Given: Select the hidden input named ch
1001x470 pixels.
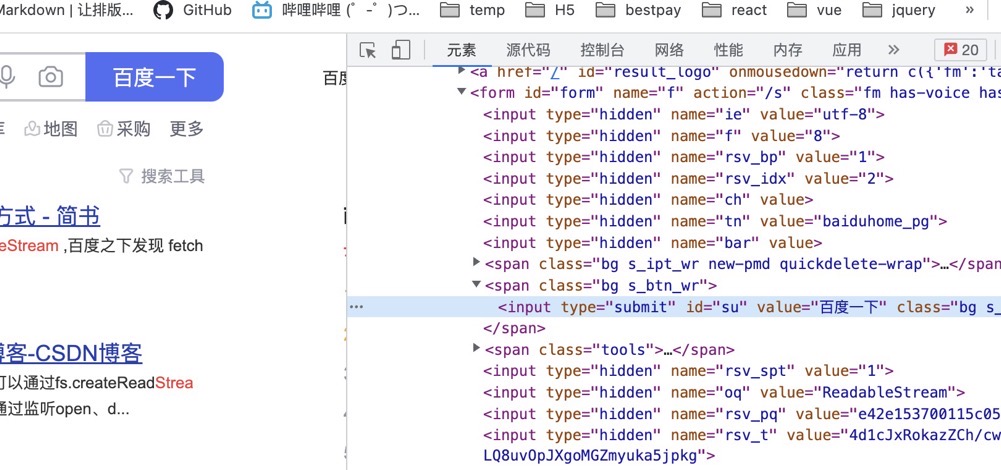Looking at the screenshot, I should tap(648, 200).
